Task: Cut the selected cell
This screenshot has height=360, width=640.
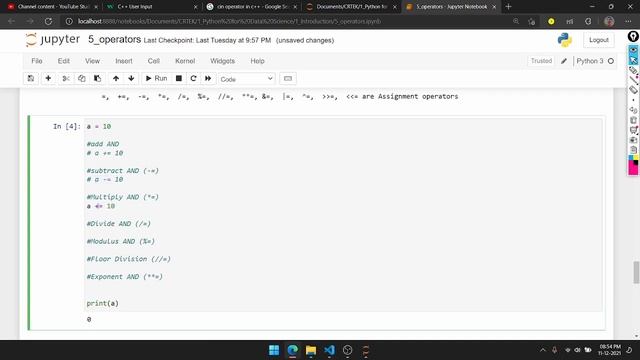Action: [66, 78]
